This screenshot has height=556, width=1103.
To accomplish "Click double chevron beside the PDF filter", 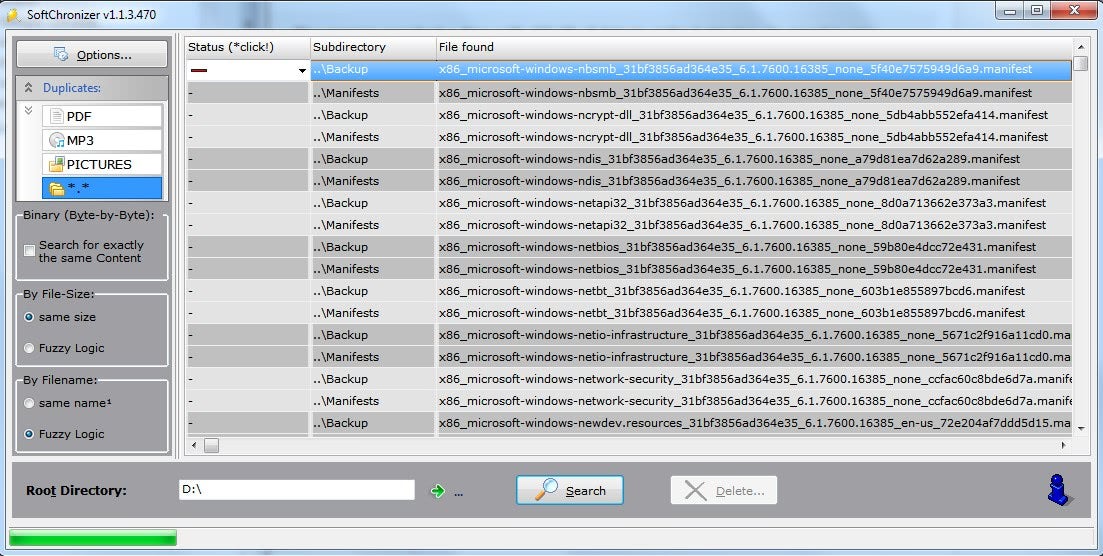I will [x=28, y=111].
